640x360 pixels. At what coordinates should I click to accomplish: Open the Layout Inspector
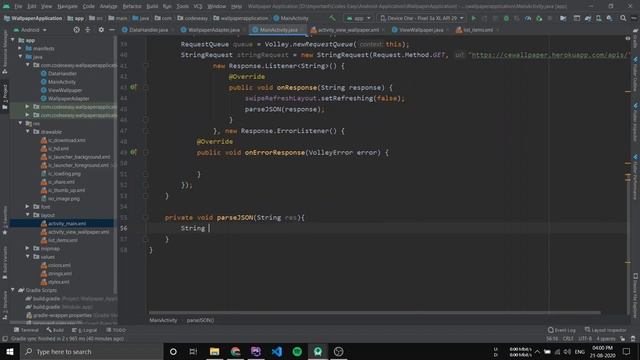606,330
